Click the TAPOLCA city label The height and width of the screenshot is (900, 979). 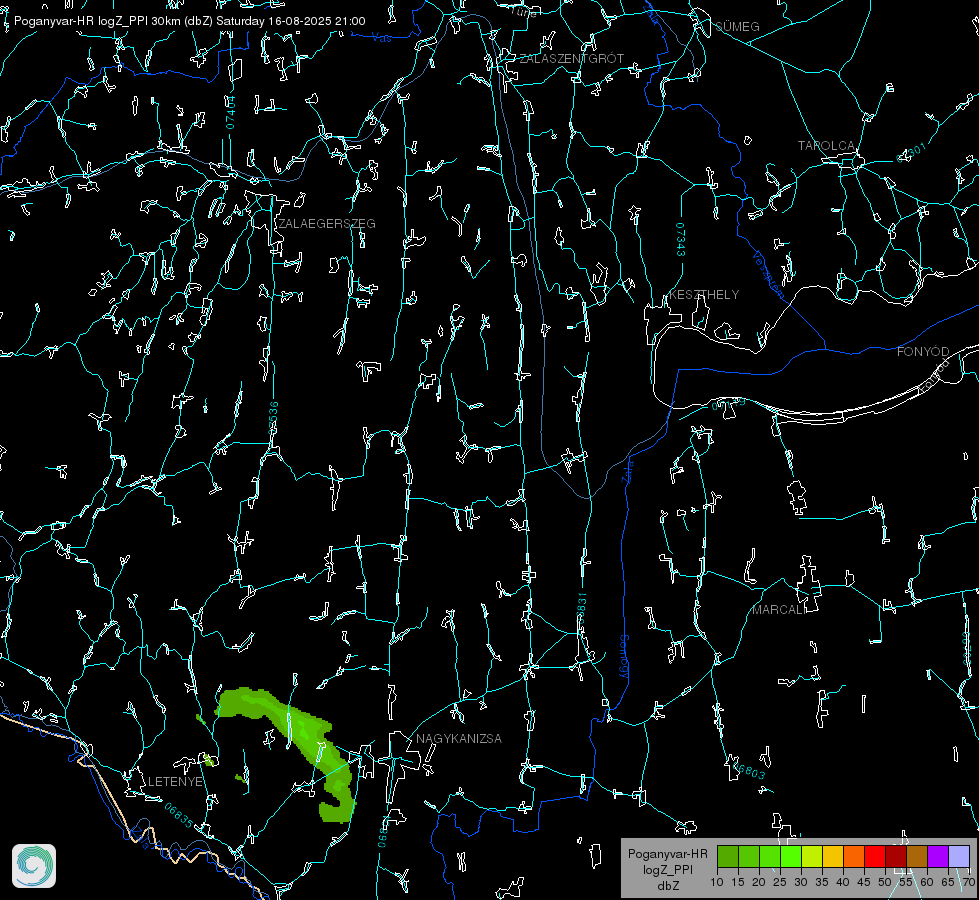click(826, 146)
